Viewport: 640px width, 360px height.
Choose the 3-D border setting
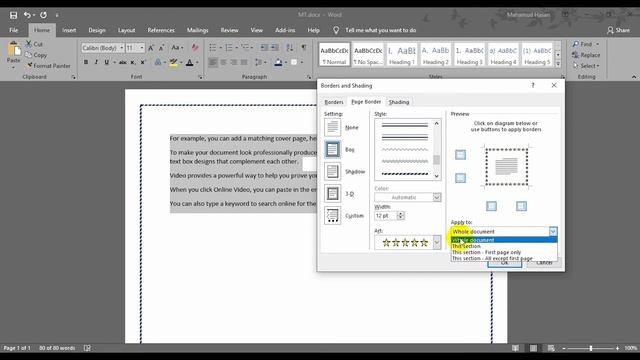click(332, 193)
